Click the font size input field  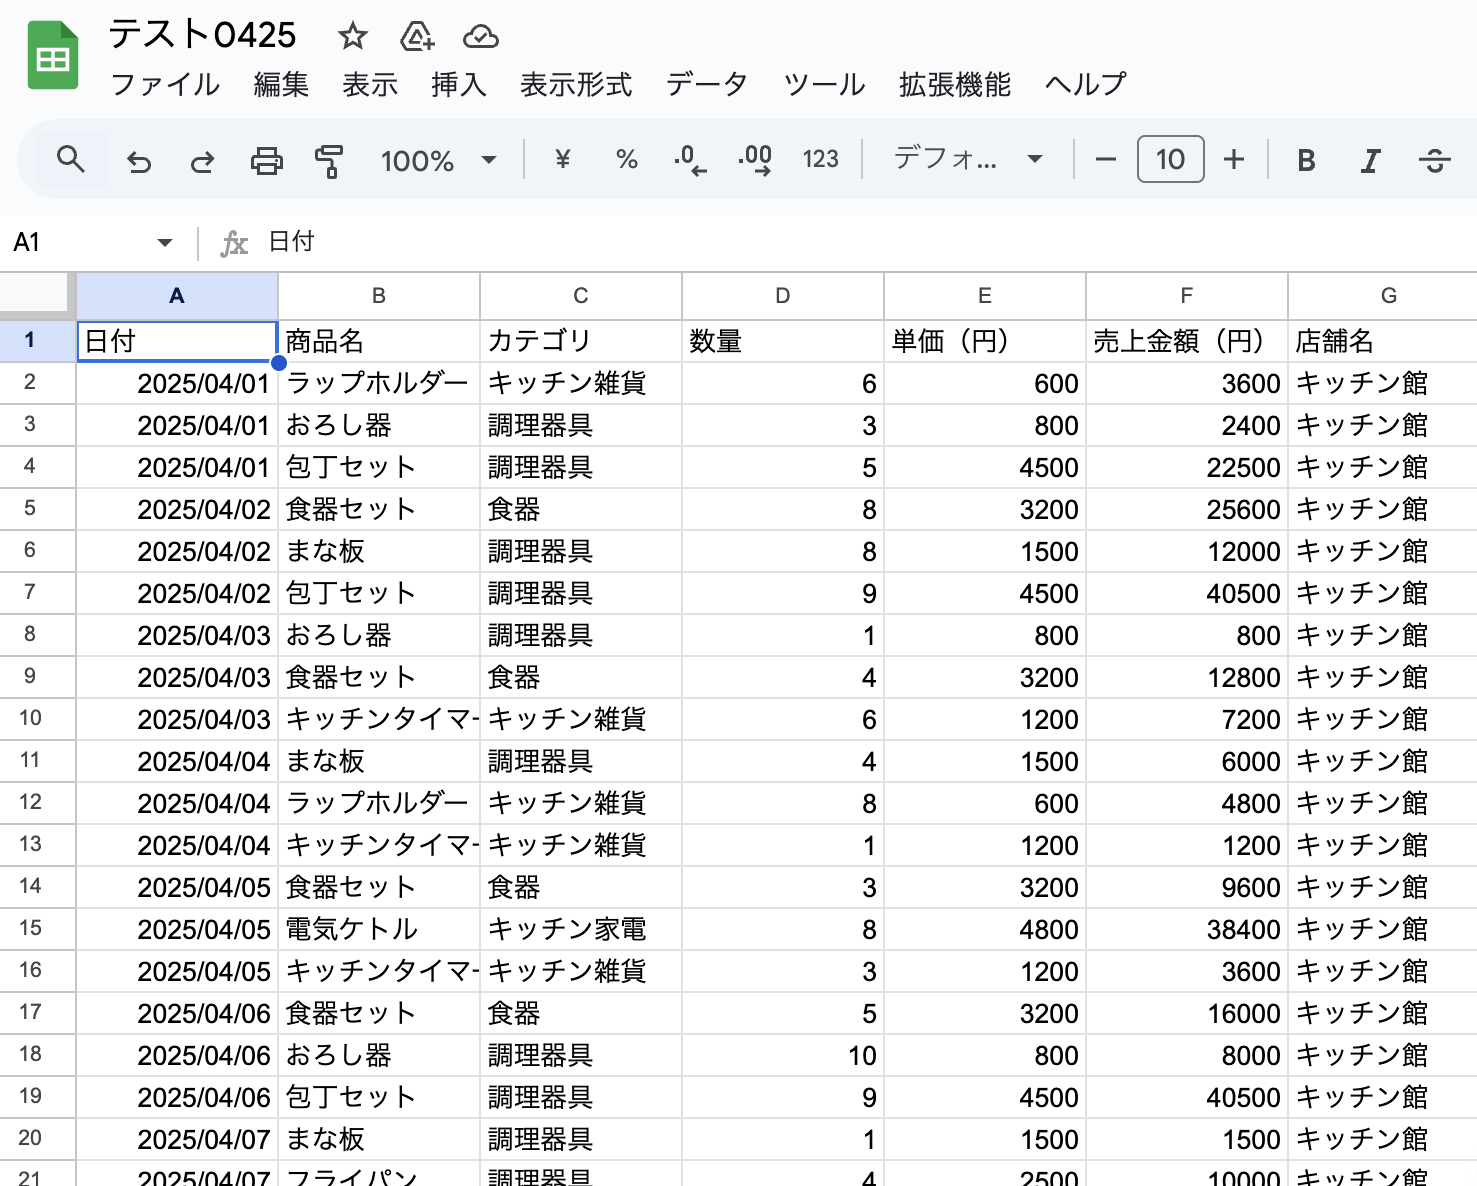1170,160
